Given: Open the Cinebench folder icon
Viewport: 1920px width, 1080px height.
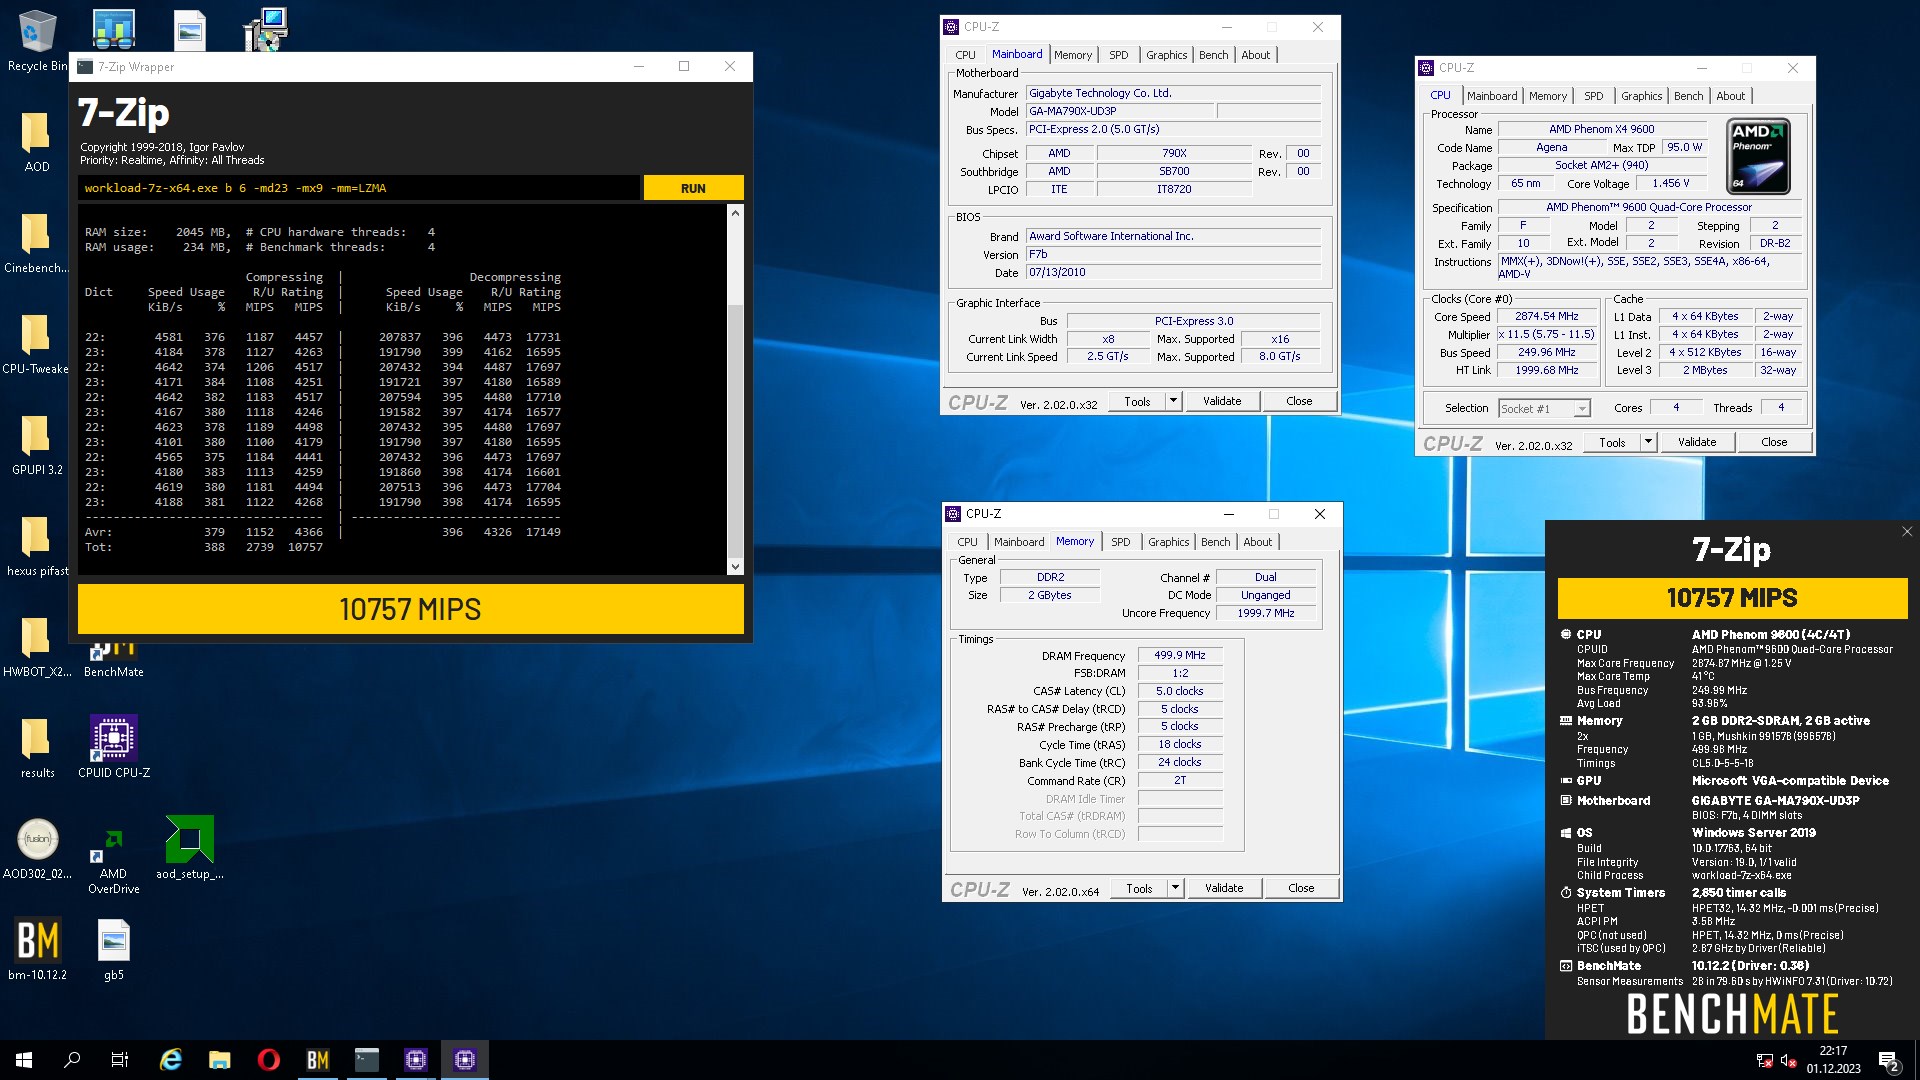Looking at the screenshot, I should coord(37,242).
